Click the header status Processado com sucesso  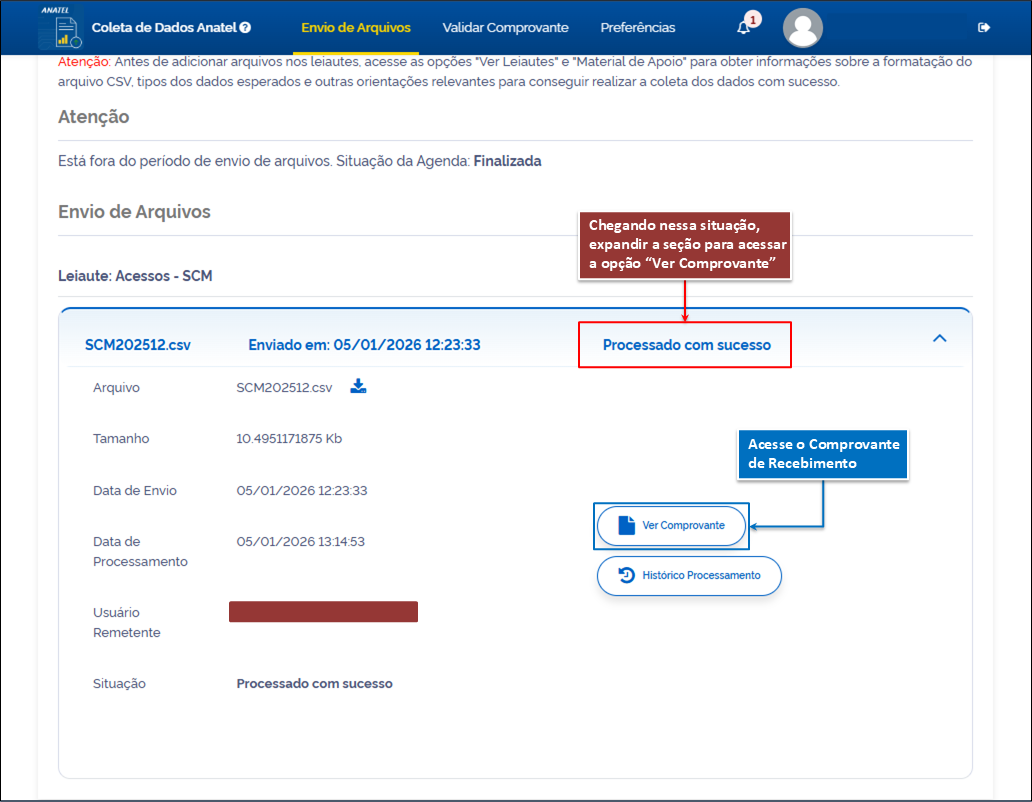pos(686,345)
